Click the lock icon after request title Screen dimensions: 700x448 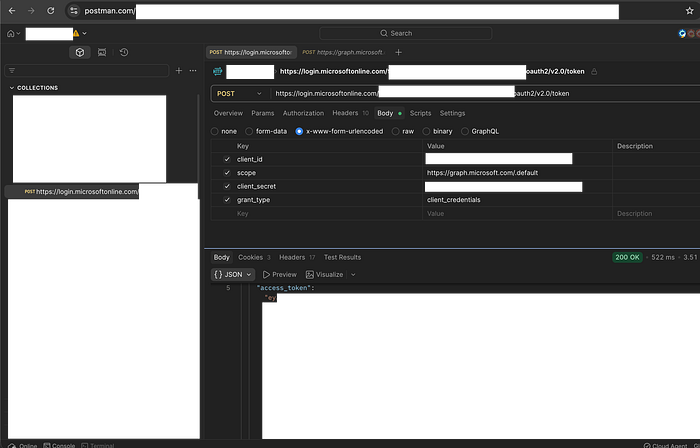click(594, 71)
